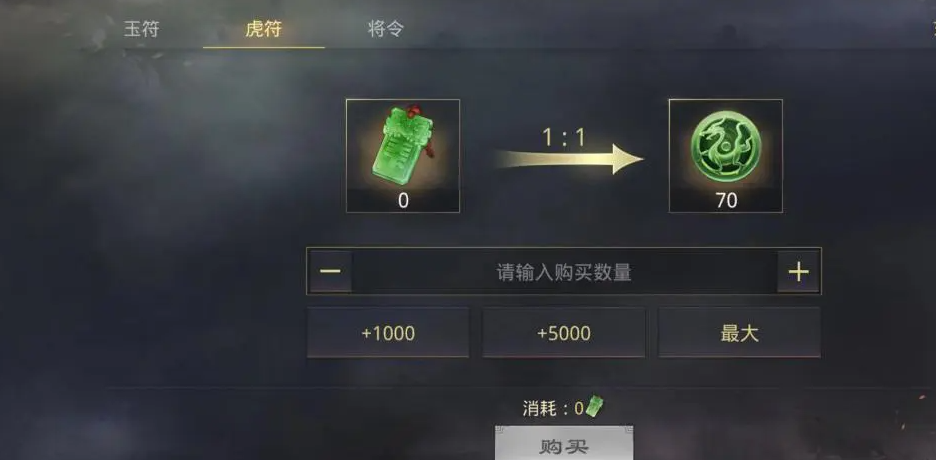Tap the round green tiger token icon
The image size is (936, 460).
tap(725, 146)
